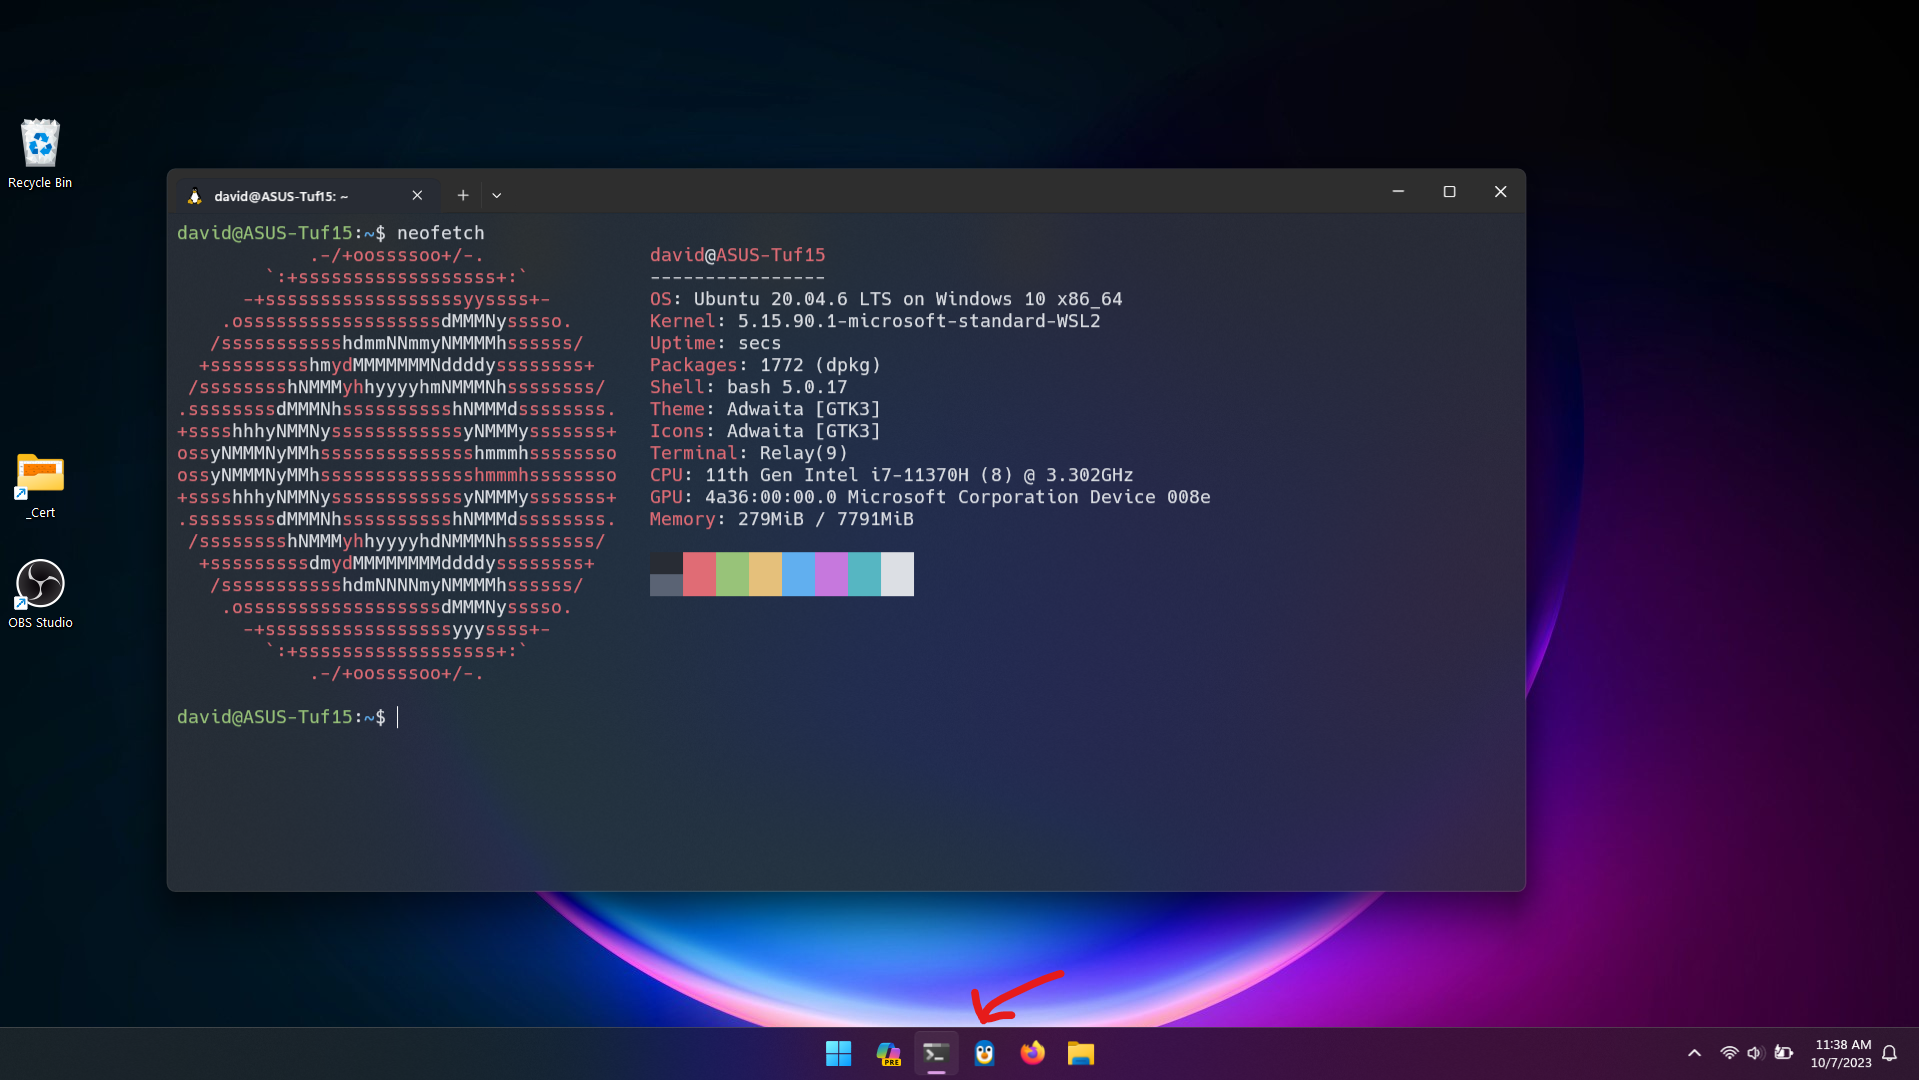
Task: Expand hidden icons in the system tray
Action: click(1695, 1053)
